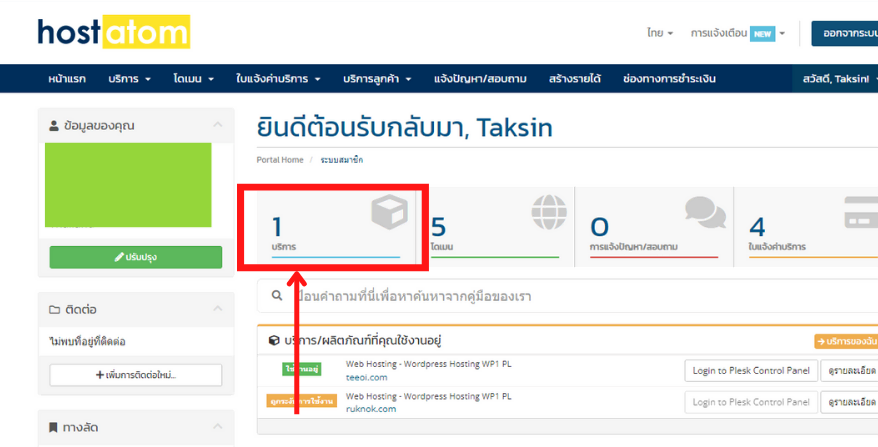Click the 0 การแจ้งปัญหา/สอบถาม tile
878x447 pixels.
pos(654,227)
